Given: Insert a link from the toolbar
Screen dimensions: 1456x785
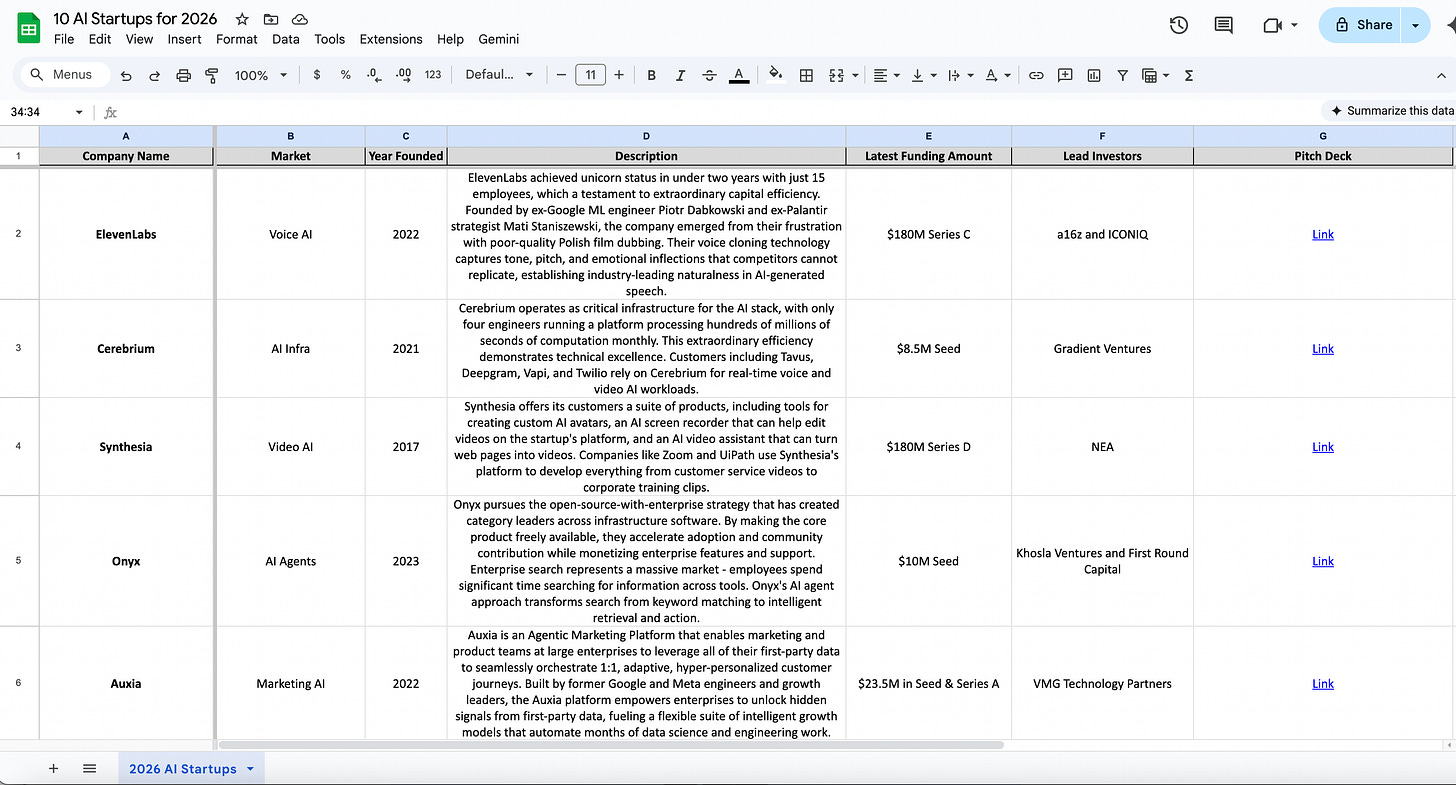Looking at the screenshot, I should click(x=1036, y=75).
